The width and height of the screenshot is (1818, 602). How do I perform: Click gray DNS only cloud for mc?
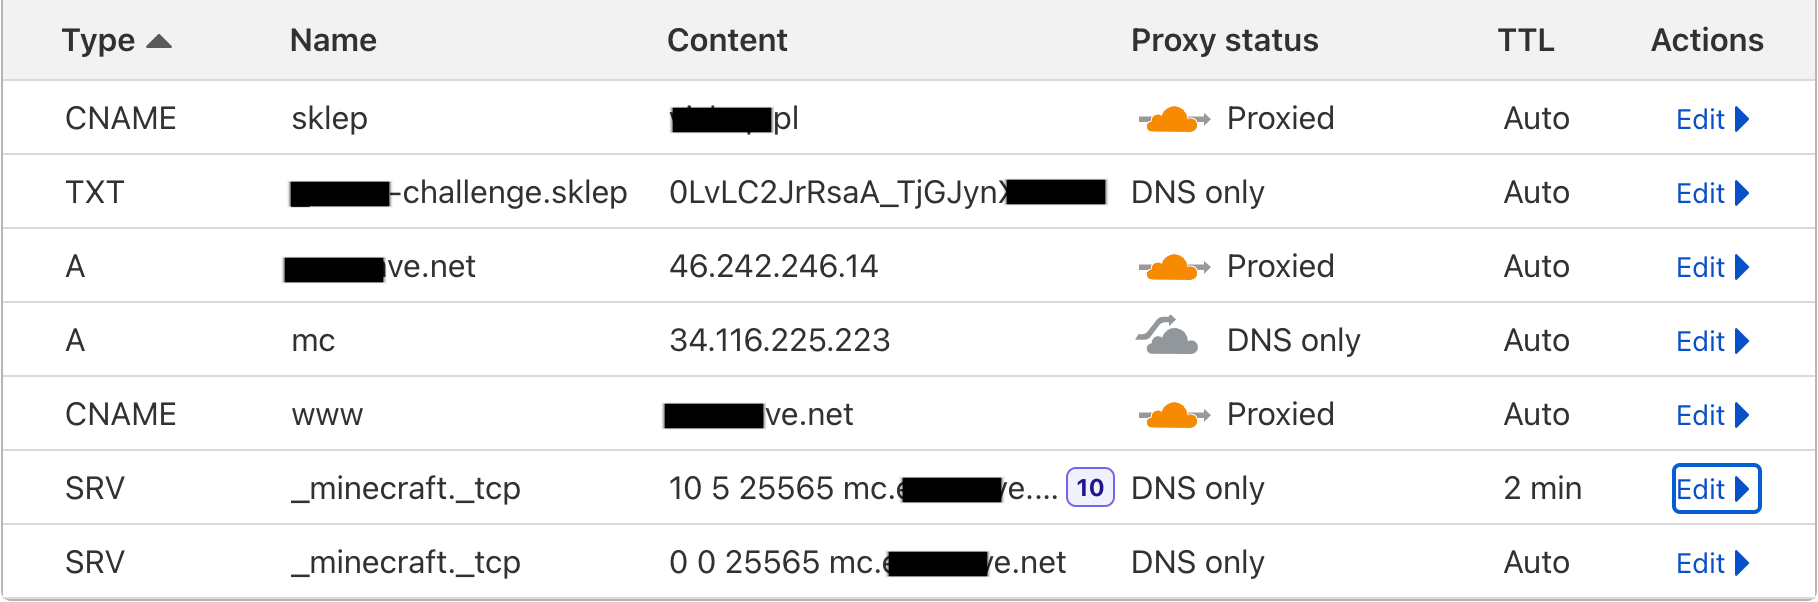click(1168, 338)
